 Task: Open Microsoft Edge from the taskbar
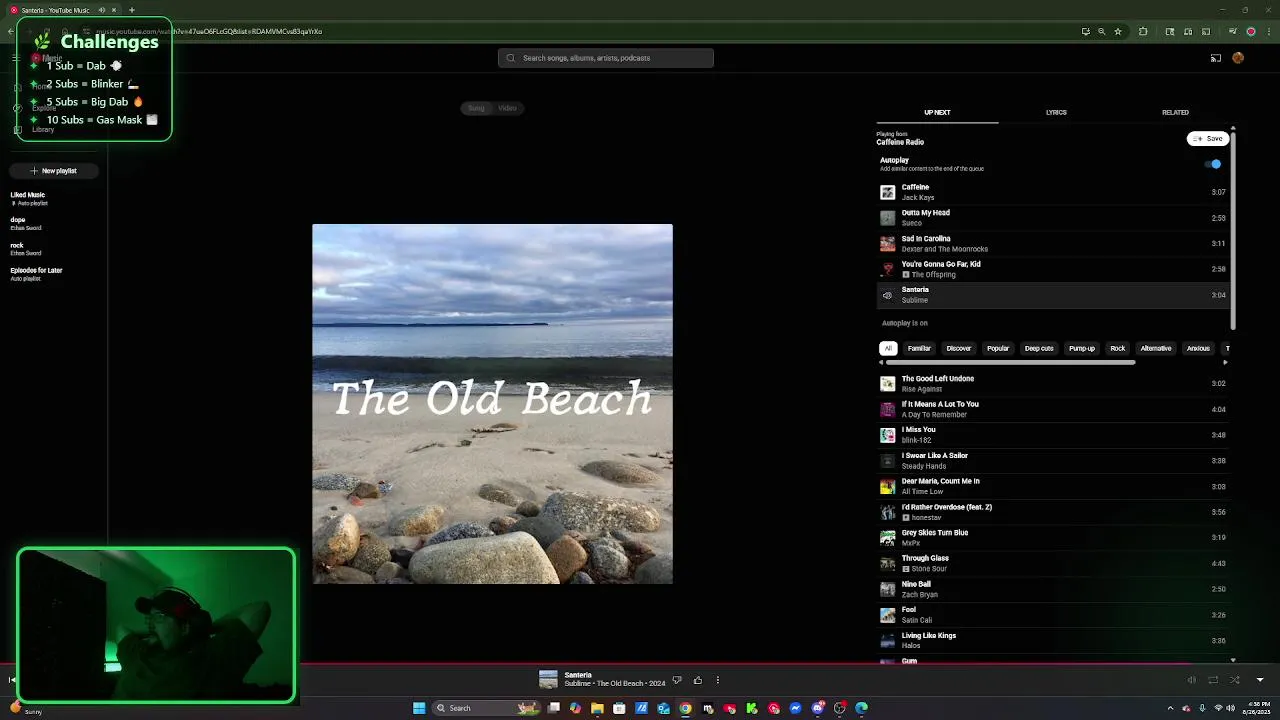pyautogui.click(x=861, y=708)
